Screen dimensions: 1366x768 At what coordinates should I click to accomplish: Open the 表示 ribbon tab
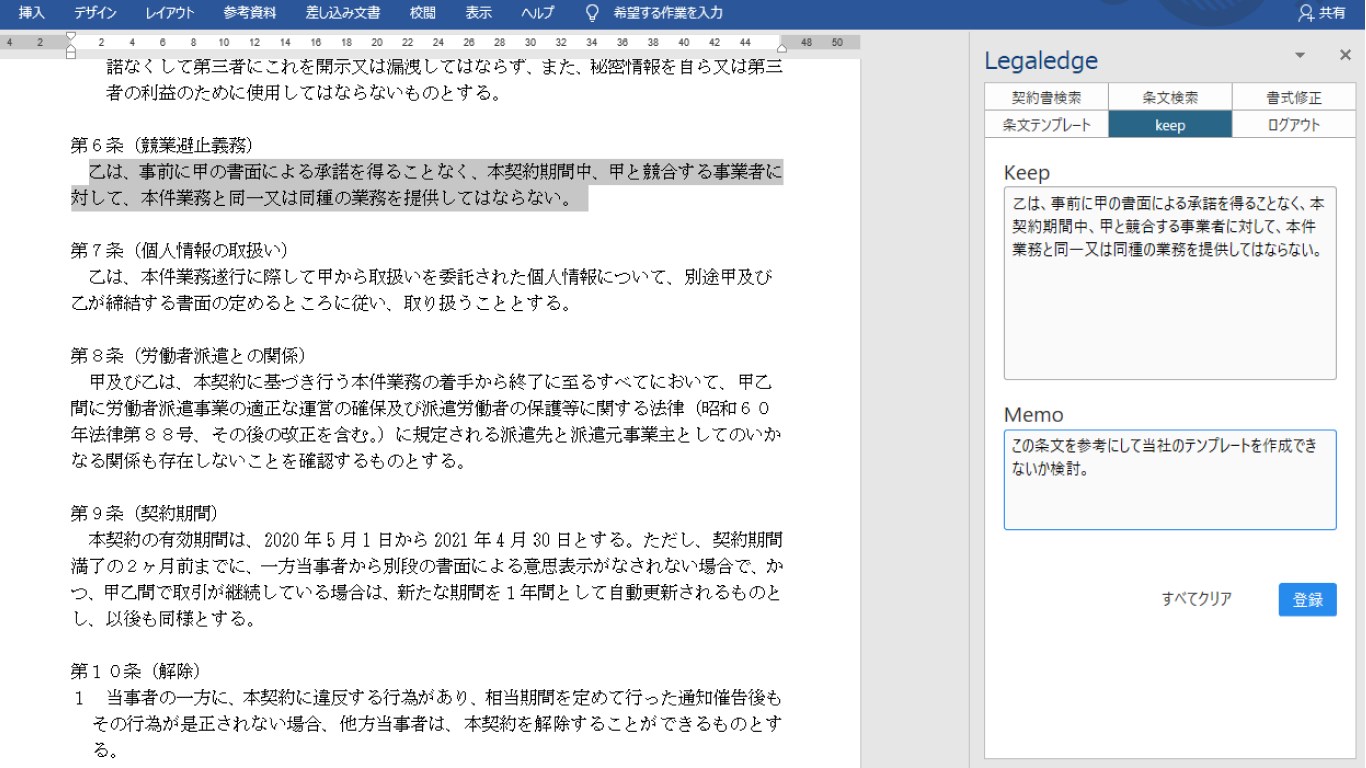point(479,13)
